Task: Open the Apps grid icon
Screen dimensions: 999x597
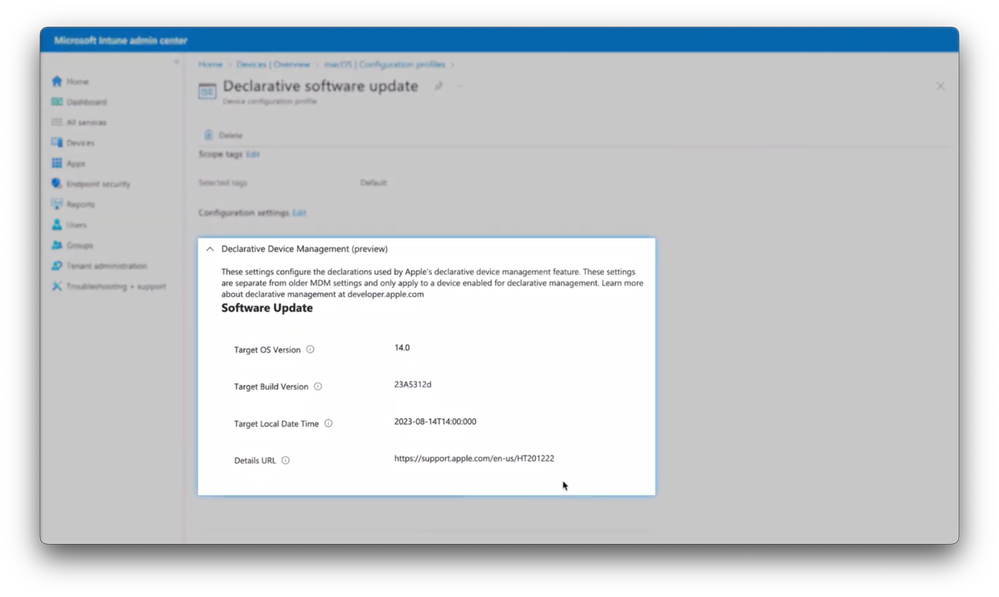Action: pos(57,163)
